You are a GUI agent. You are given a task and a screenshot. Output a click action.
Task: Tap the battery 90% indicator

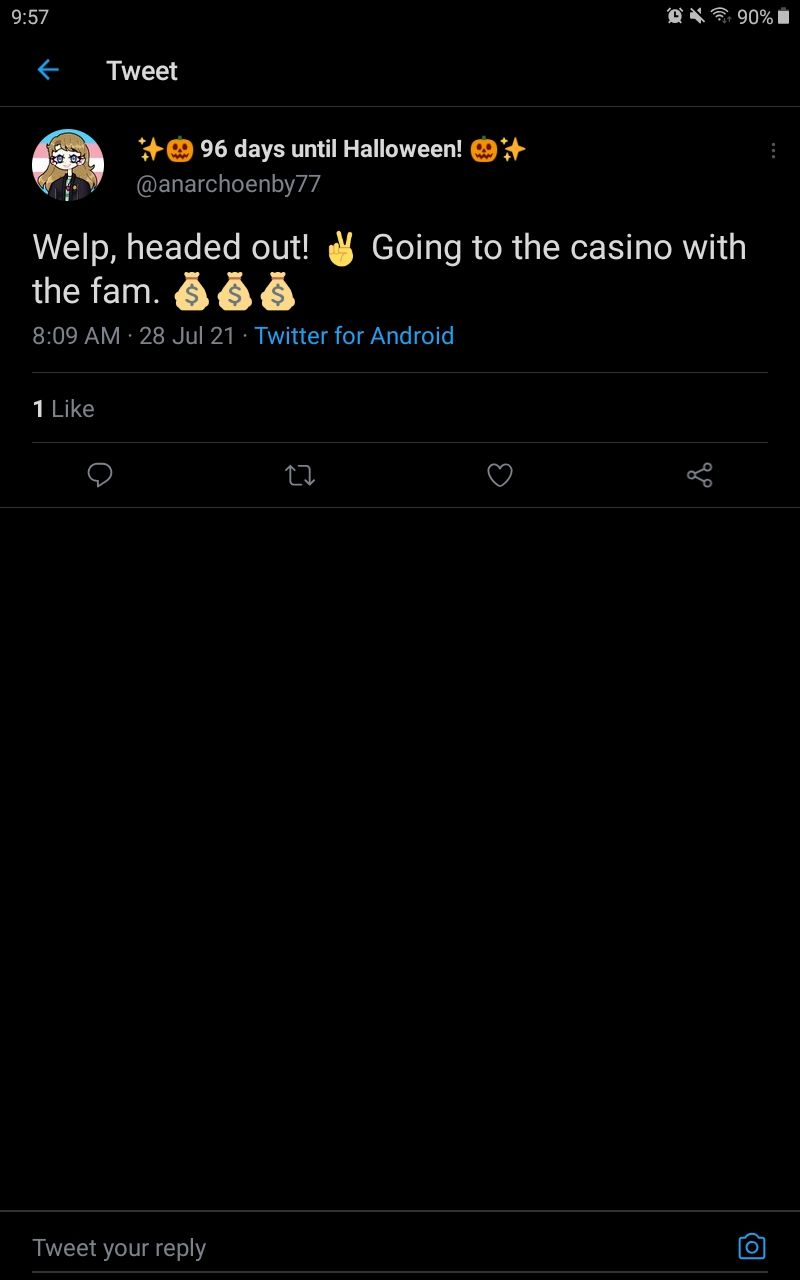[x=763, y=17]
